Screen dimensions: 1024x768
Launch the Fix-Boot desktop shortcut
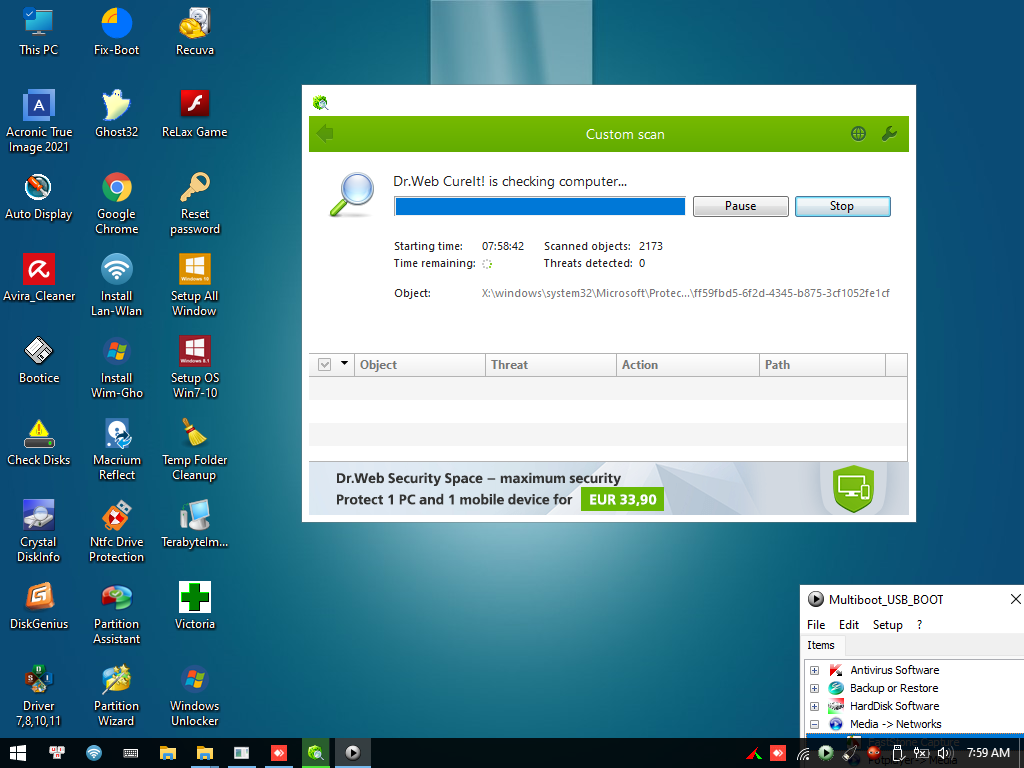[116, 32]
